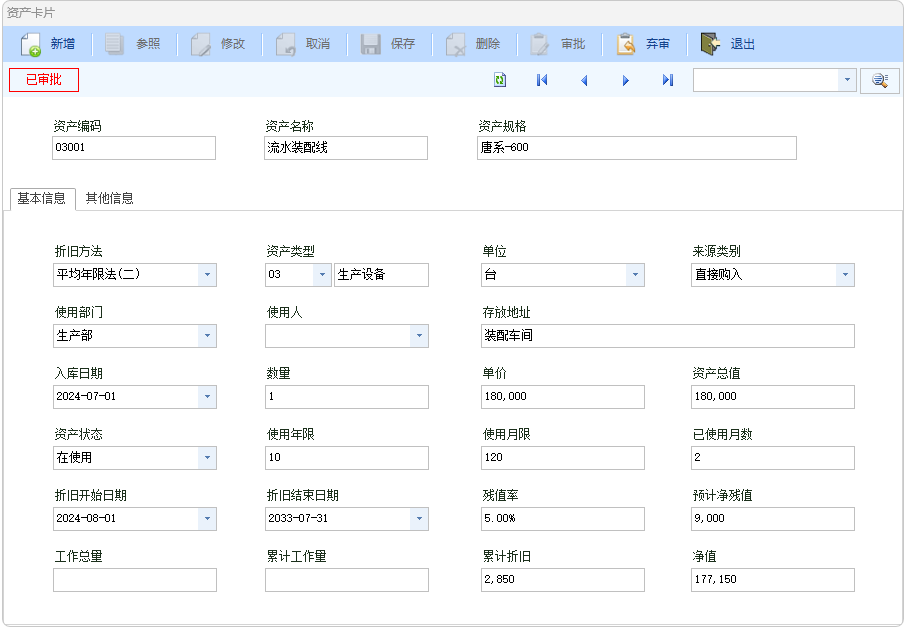The image size is (906, 629).
Task: Click the 数量 quantity field
Action: pos(347,397)
